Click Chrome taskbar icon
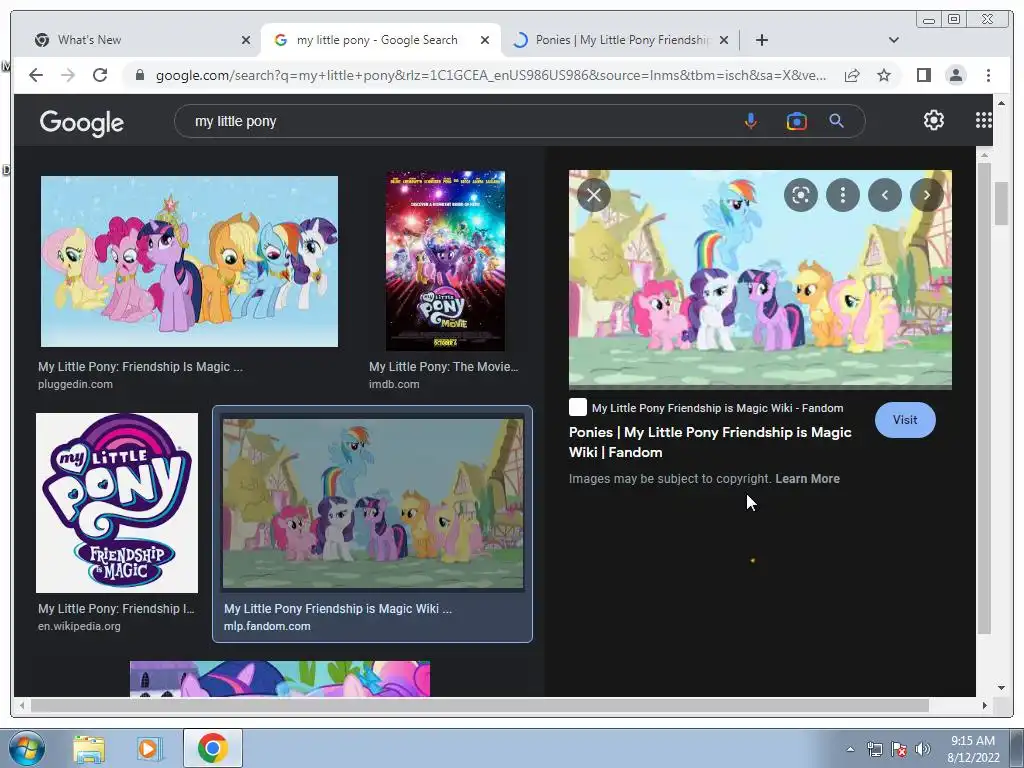Screen dimensions: 1024x768 pyautogui.click(x=213, y=748)
